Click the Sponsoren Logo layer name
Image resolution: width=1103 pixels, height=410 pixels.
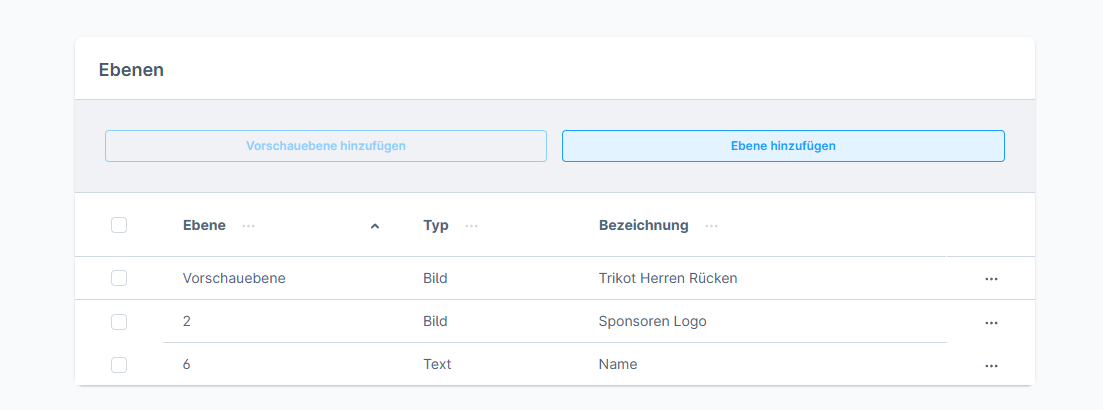652,321
